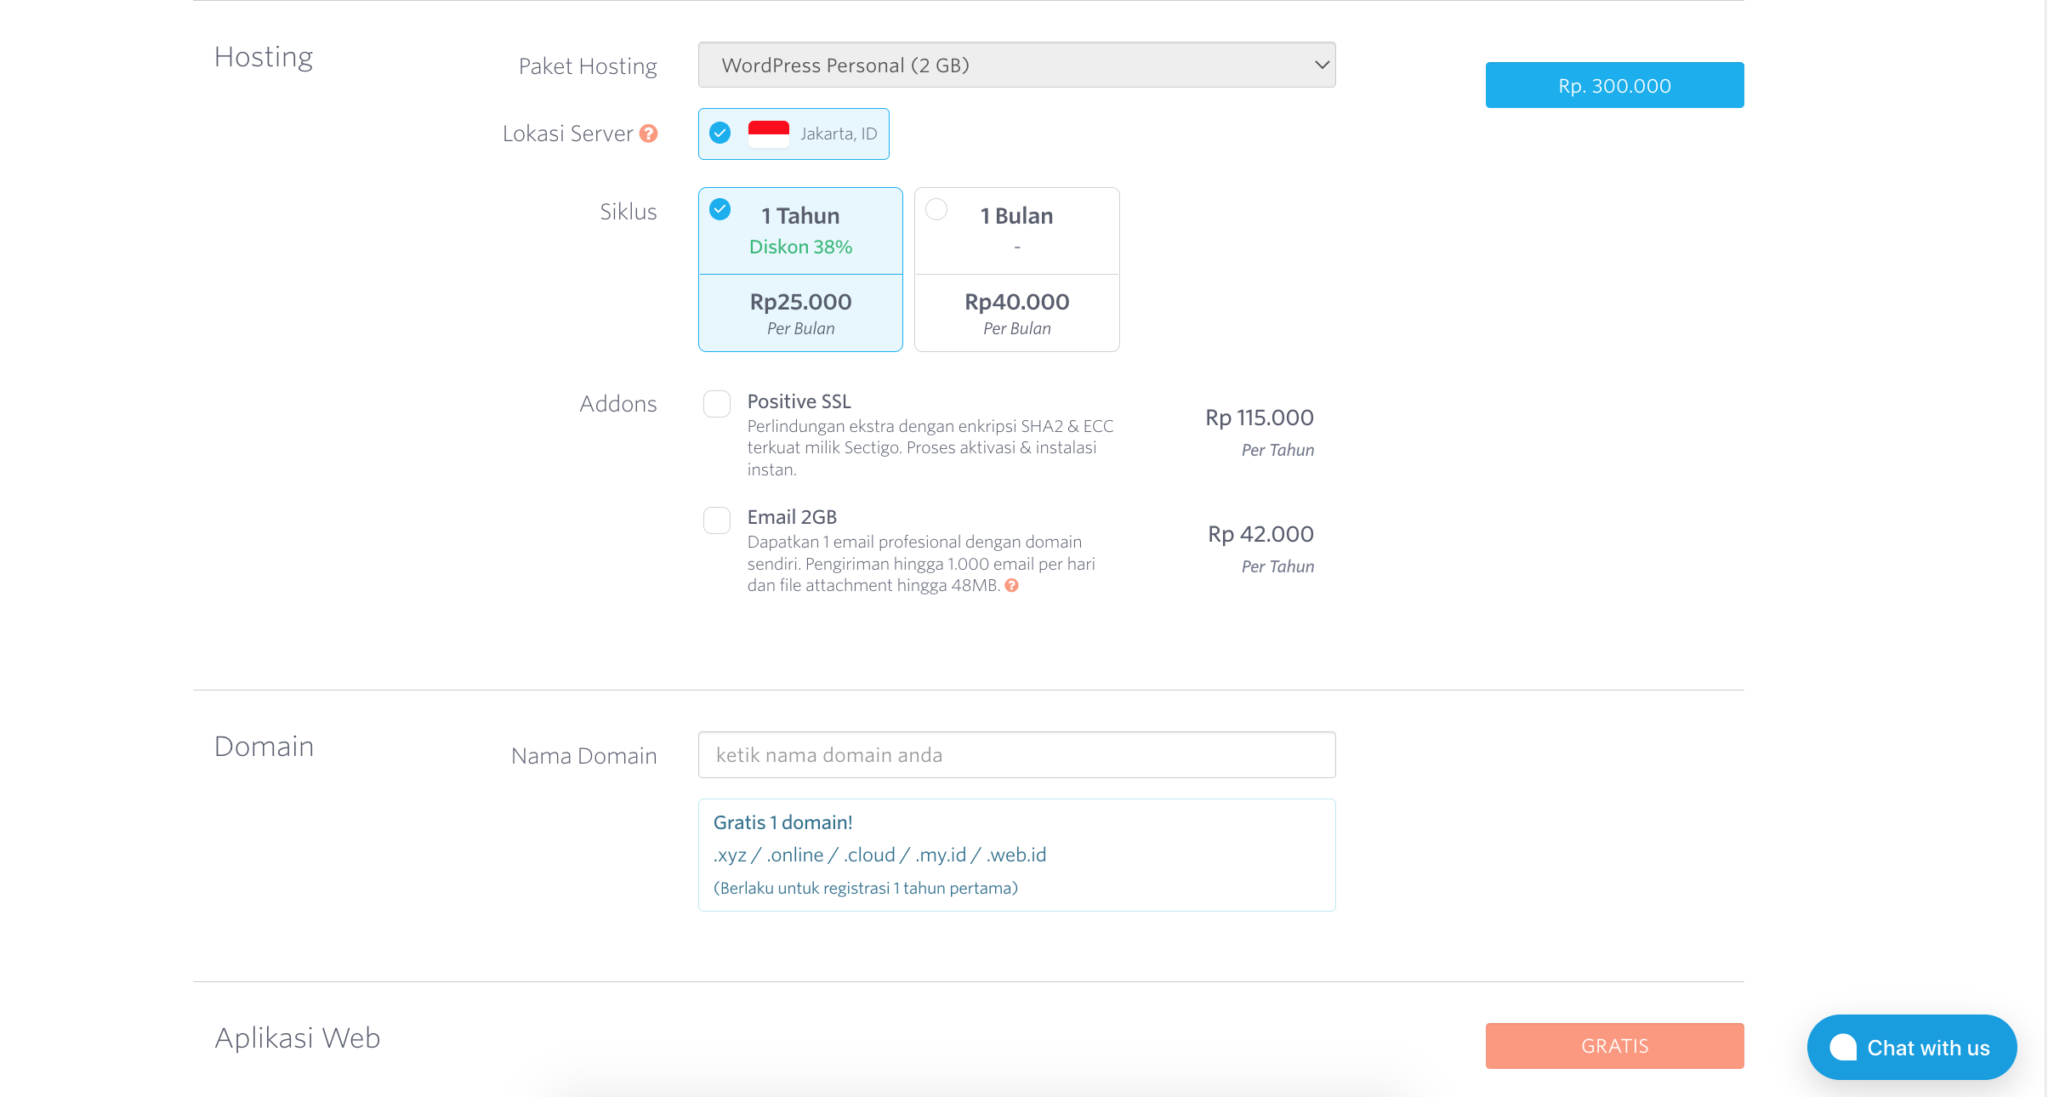The width and height of the screenshot is (2048, 1097).
Task: Click the Indonesian flag icon
Action: click(x=768, y=133)
